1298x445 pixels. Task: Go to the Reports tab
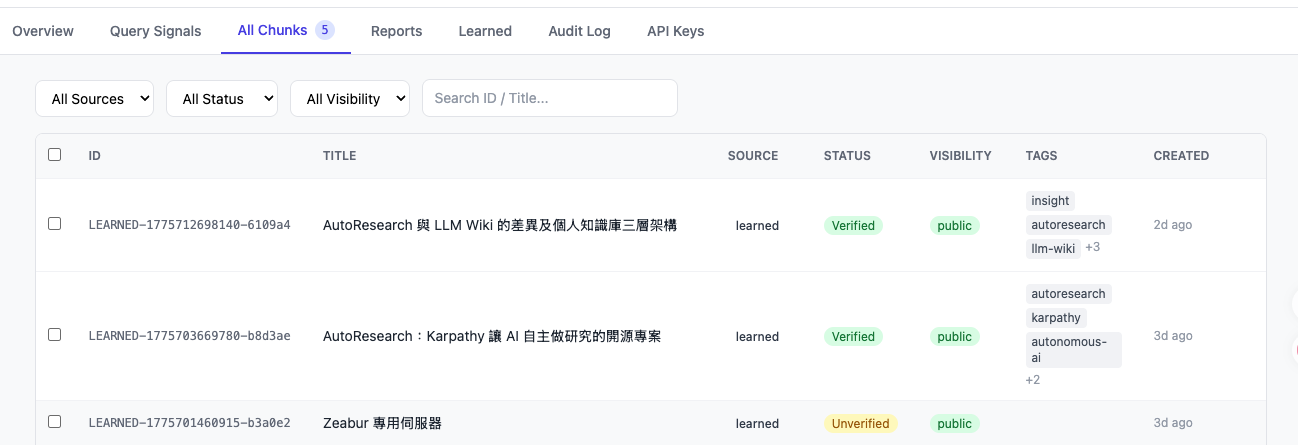tap(396, 31)
